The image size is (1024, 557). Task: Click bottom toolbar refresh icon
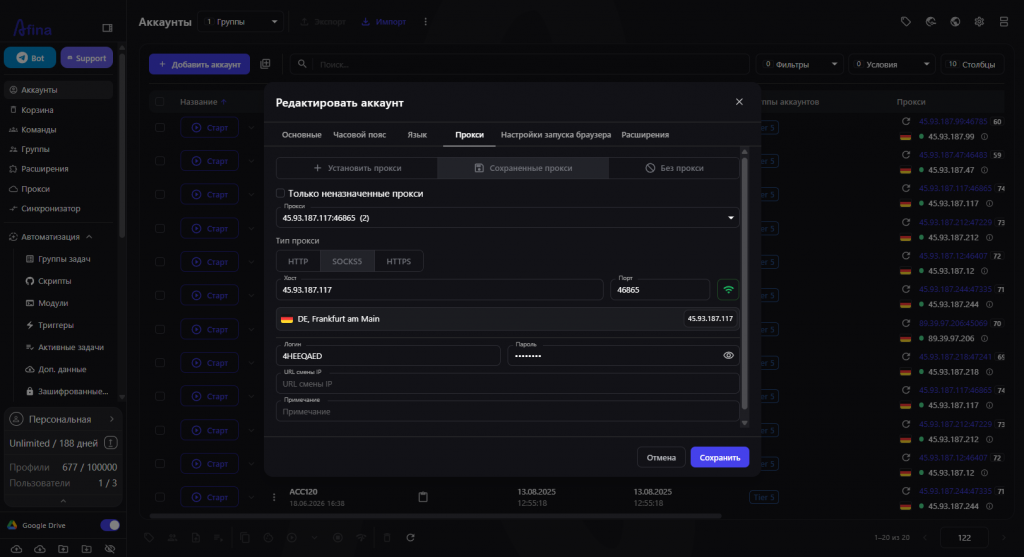(410, 537)
